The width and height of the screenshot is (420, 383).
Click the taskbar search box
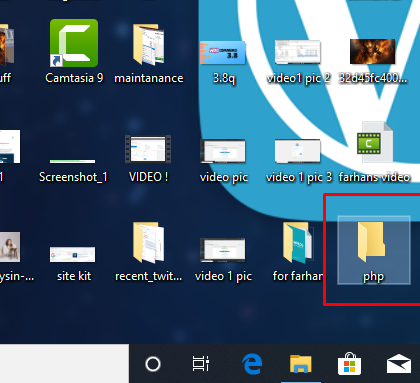(x=64, y=363)
